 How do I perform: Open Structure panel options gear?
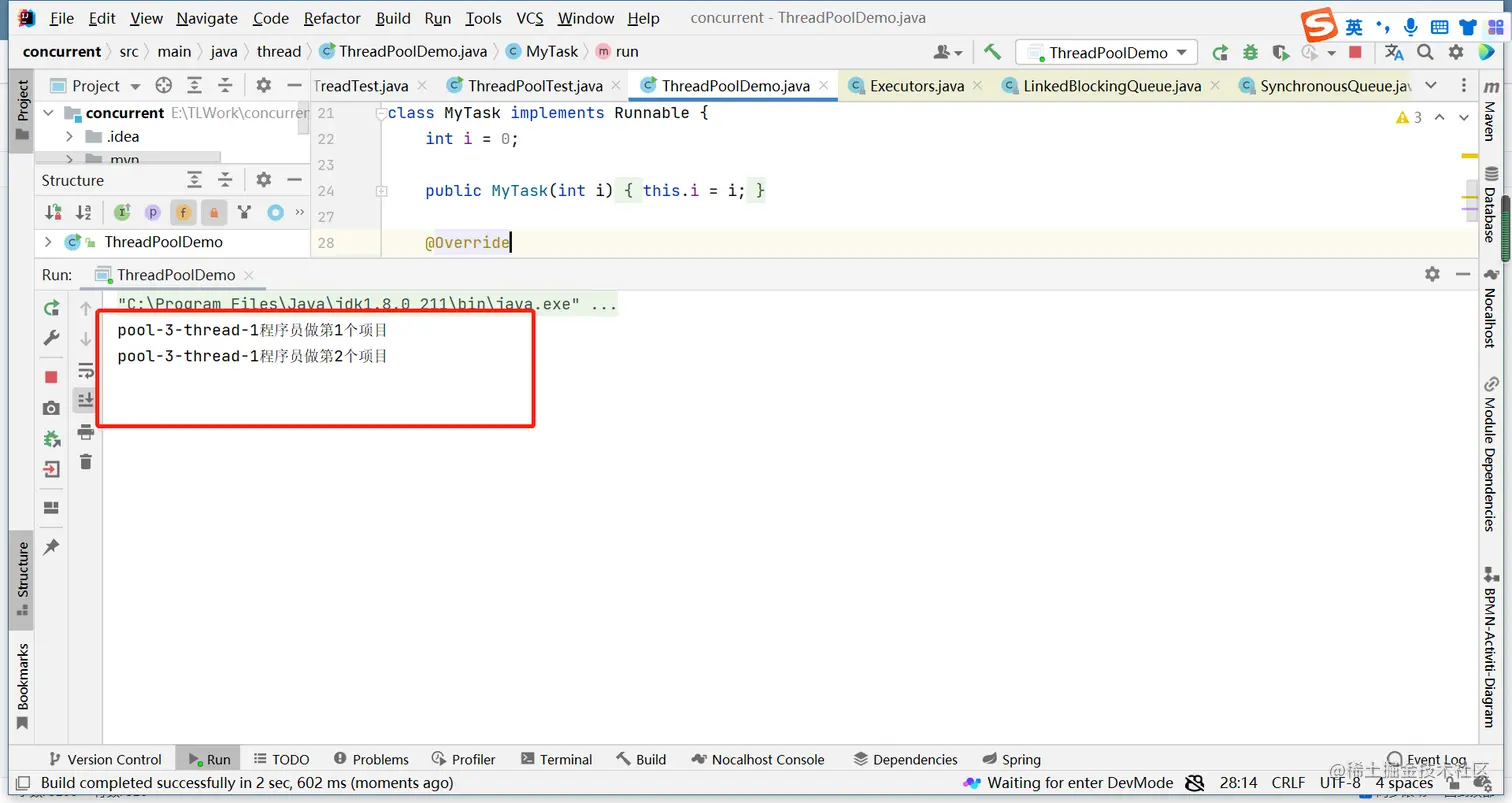tap(263, 180)
